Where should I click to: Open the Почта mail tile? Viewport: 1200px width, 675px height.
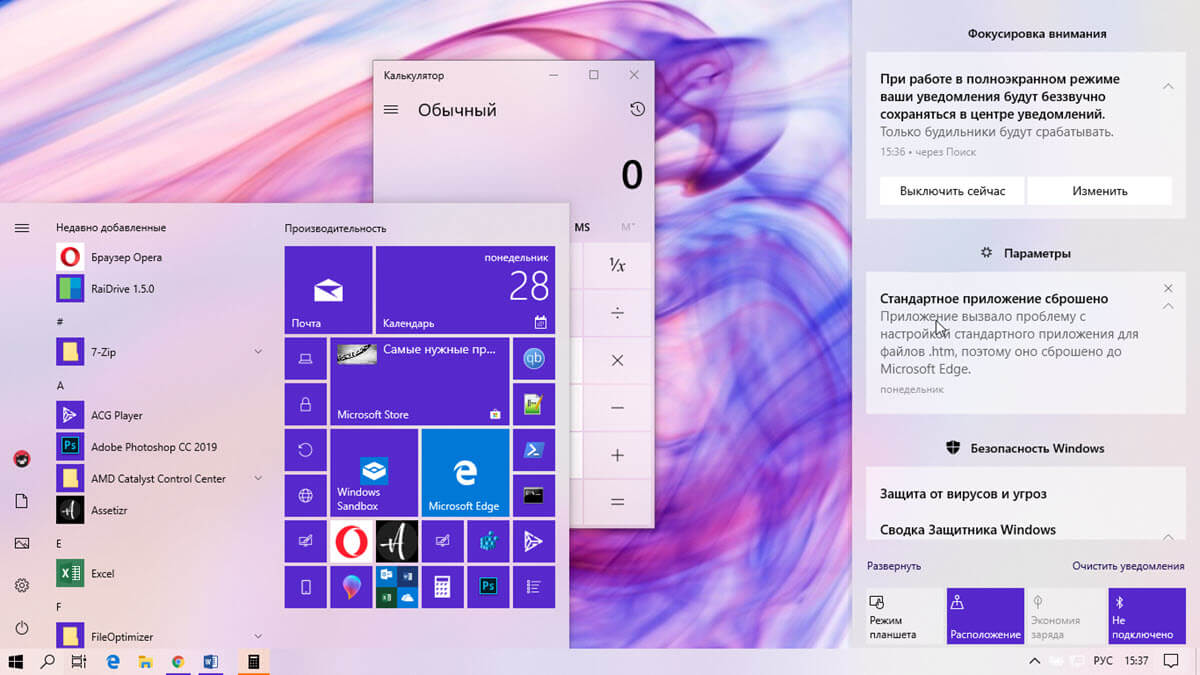pyautogui.click(x=328, y=290)
